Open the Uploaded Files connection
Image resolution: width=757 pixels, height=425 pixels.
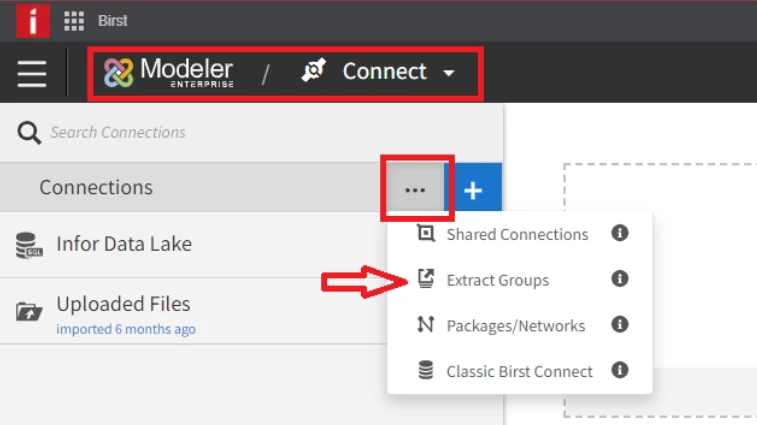193,312
